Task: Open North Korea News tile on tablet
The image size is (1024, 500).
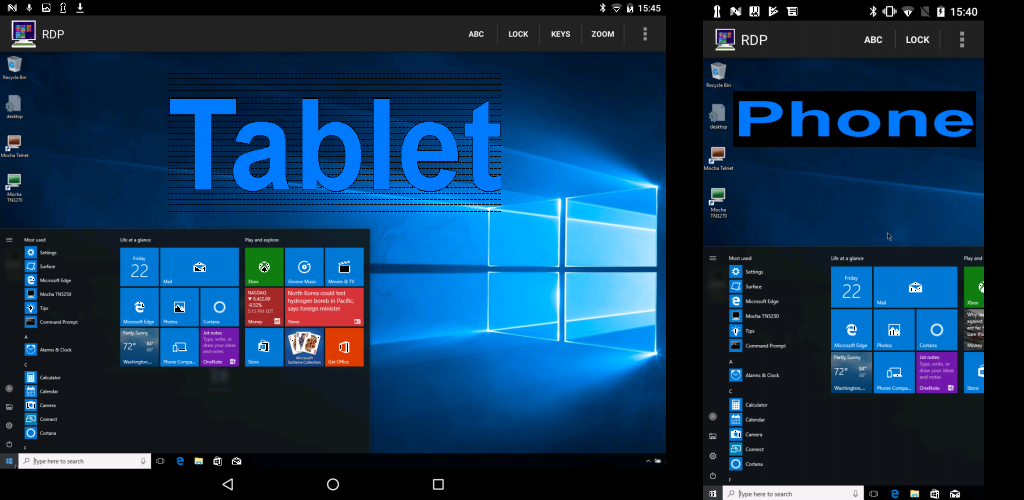Action: click(325, 307)
